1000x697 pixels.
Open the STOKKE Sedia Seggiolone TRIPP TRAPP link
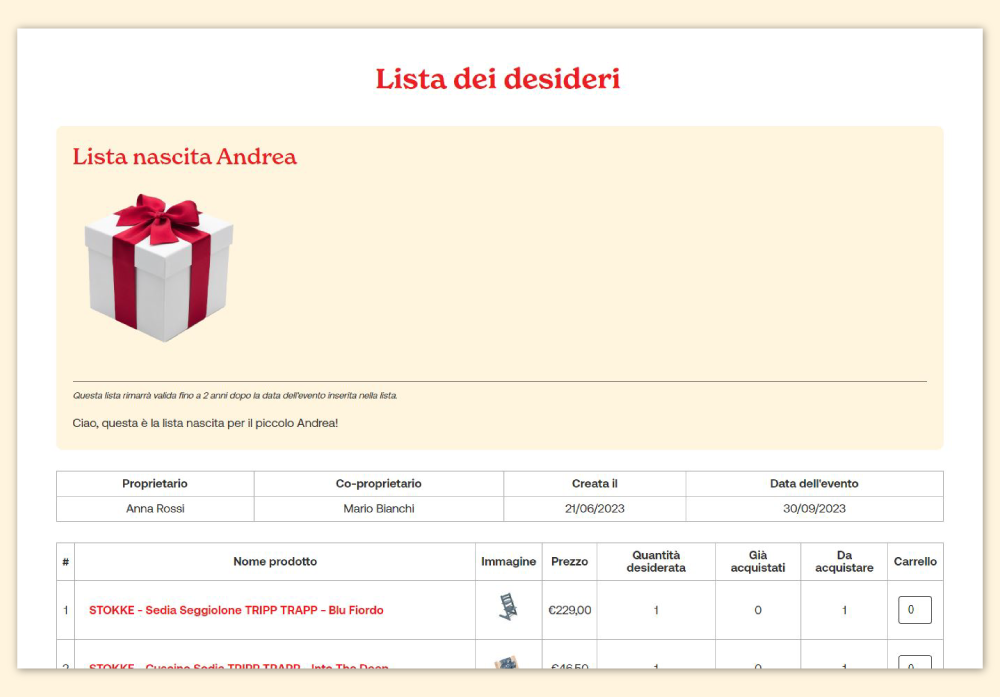click(236, 610)
